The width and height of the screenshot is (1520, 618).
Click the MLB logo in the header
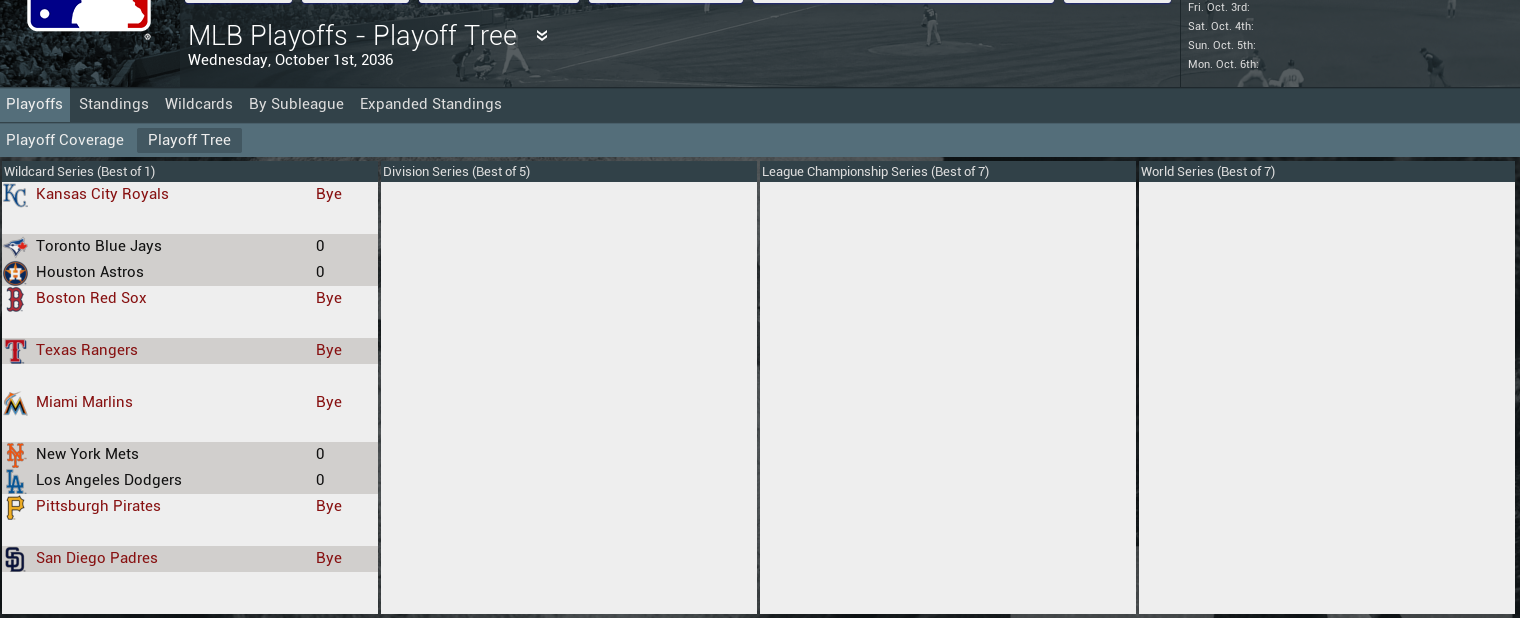tap(89, 16)
